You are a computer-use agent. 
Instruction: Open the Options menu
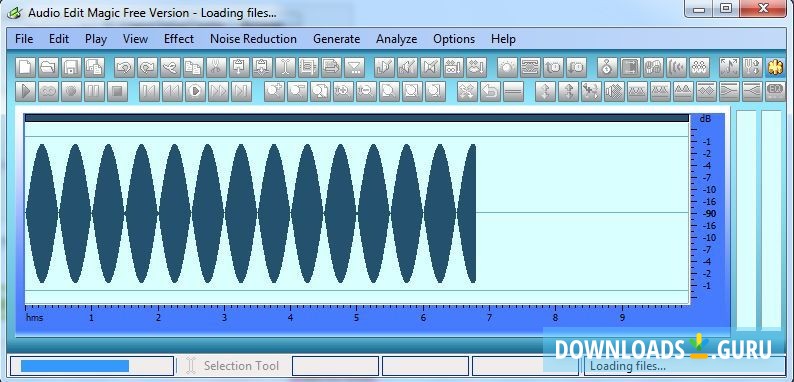(454, 39)
